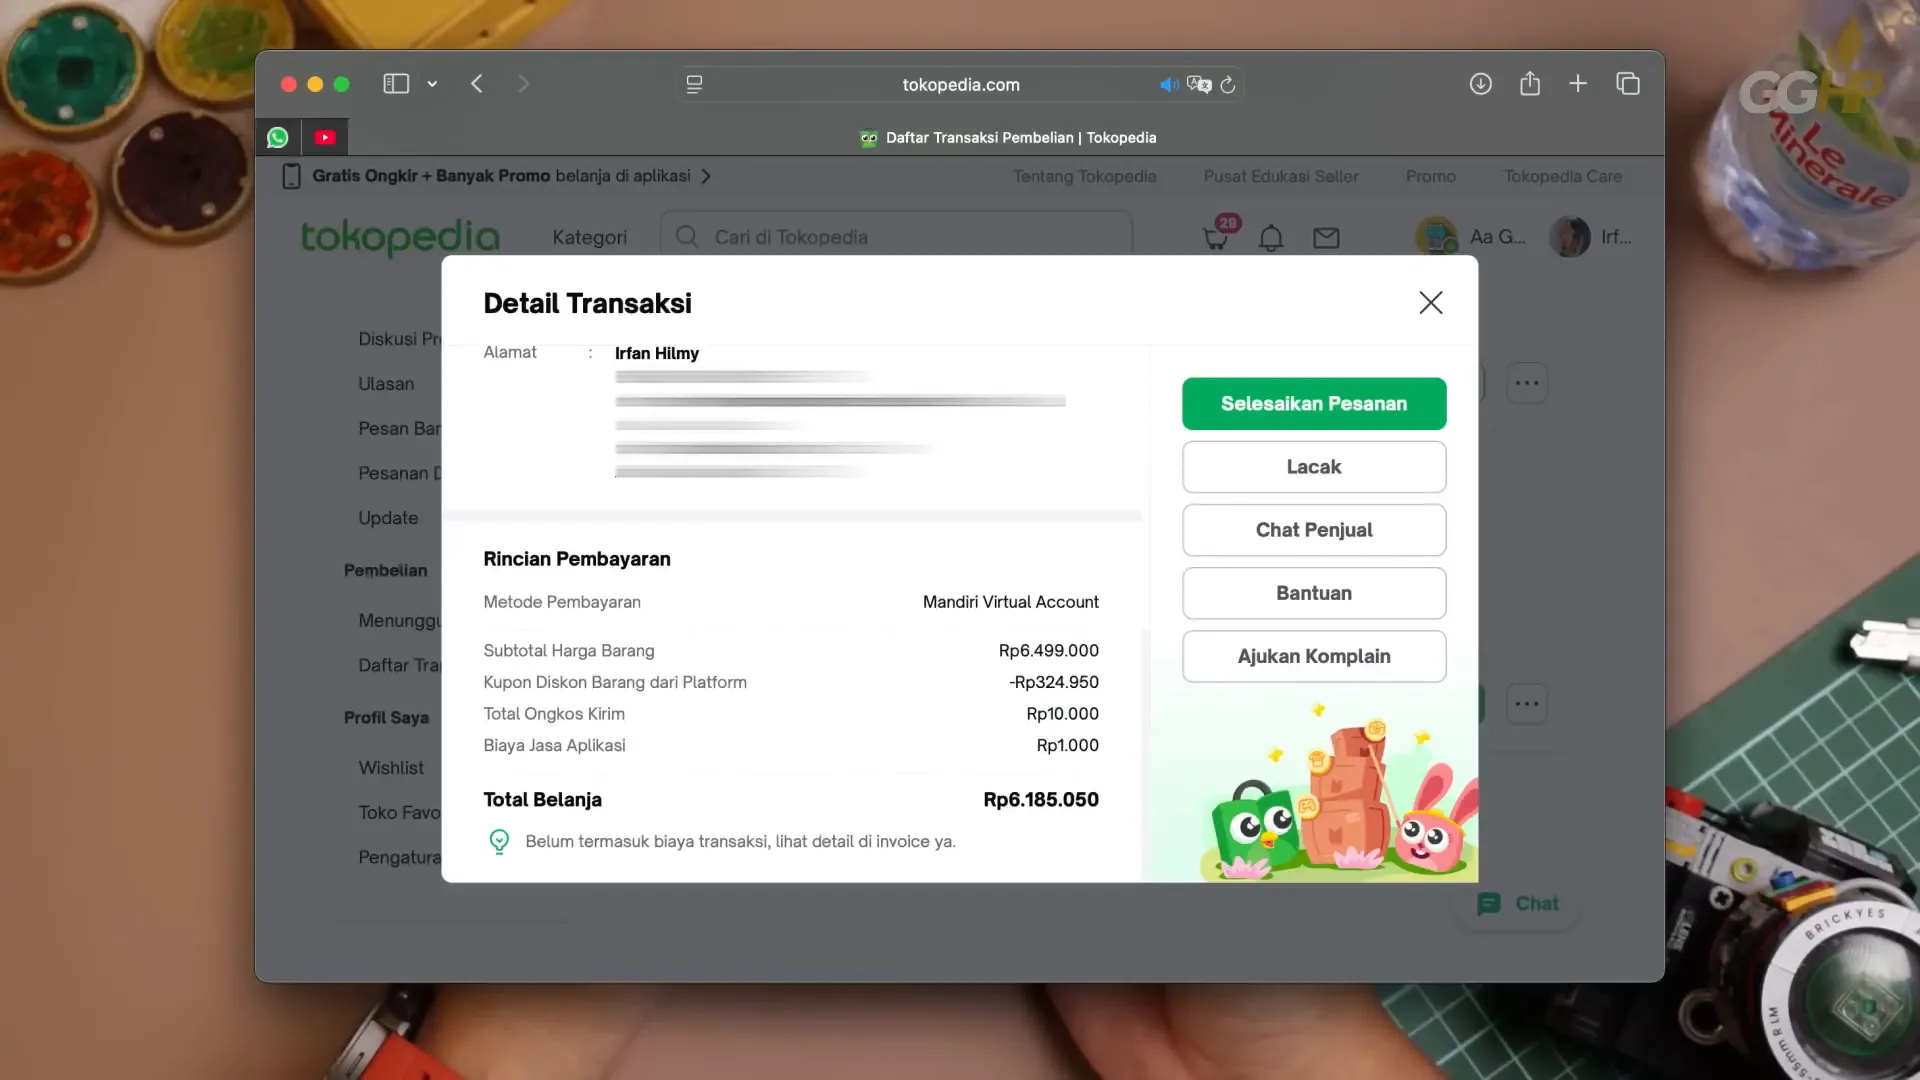Click the tokopedia logo
Viewport: 1920px width, 1080px height.
click(x=400, y=238)
